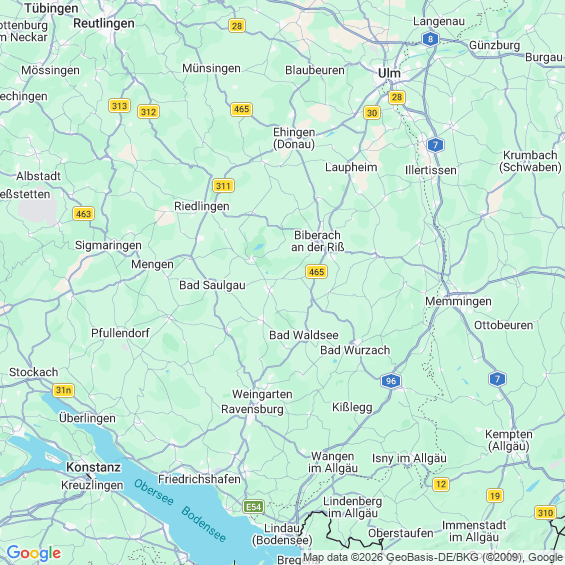The height and width of the screenshot is (565, 565).
Task: Click the 312 road shield
Action: tap(148, 112)
